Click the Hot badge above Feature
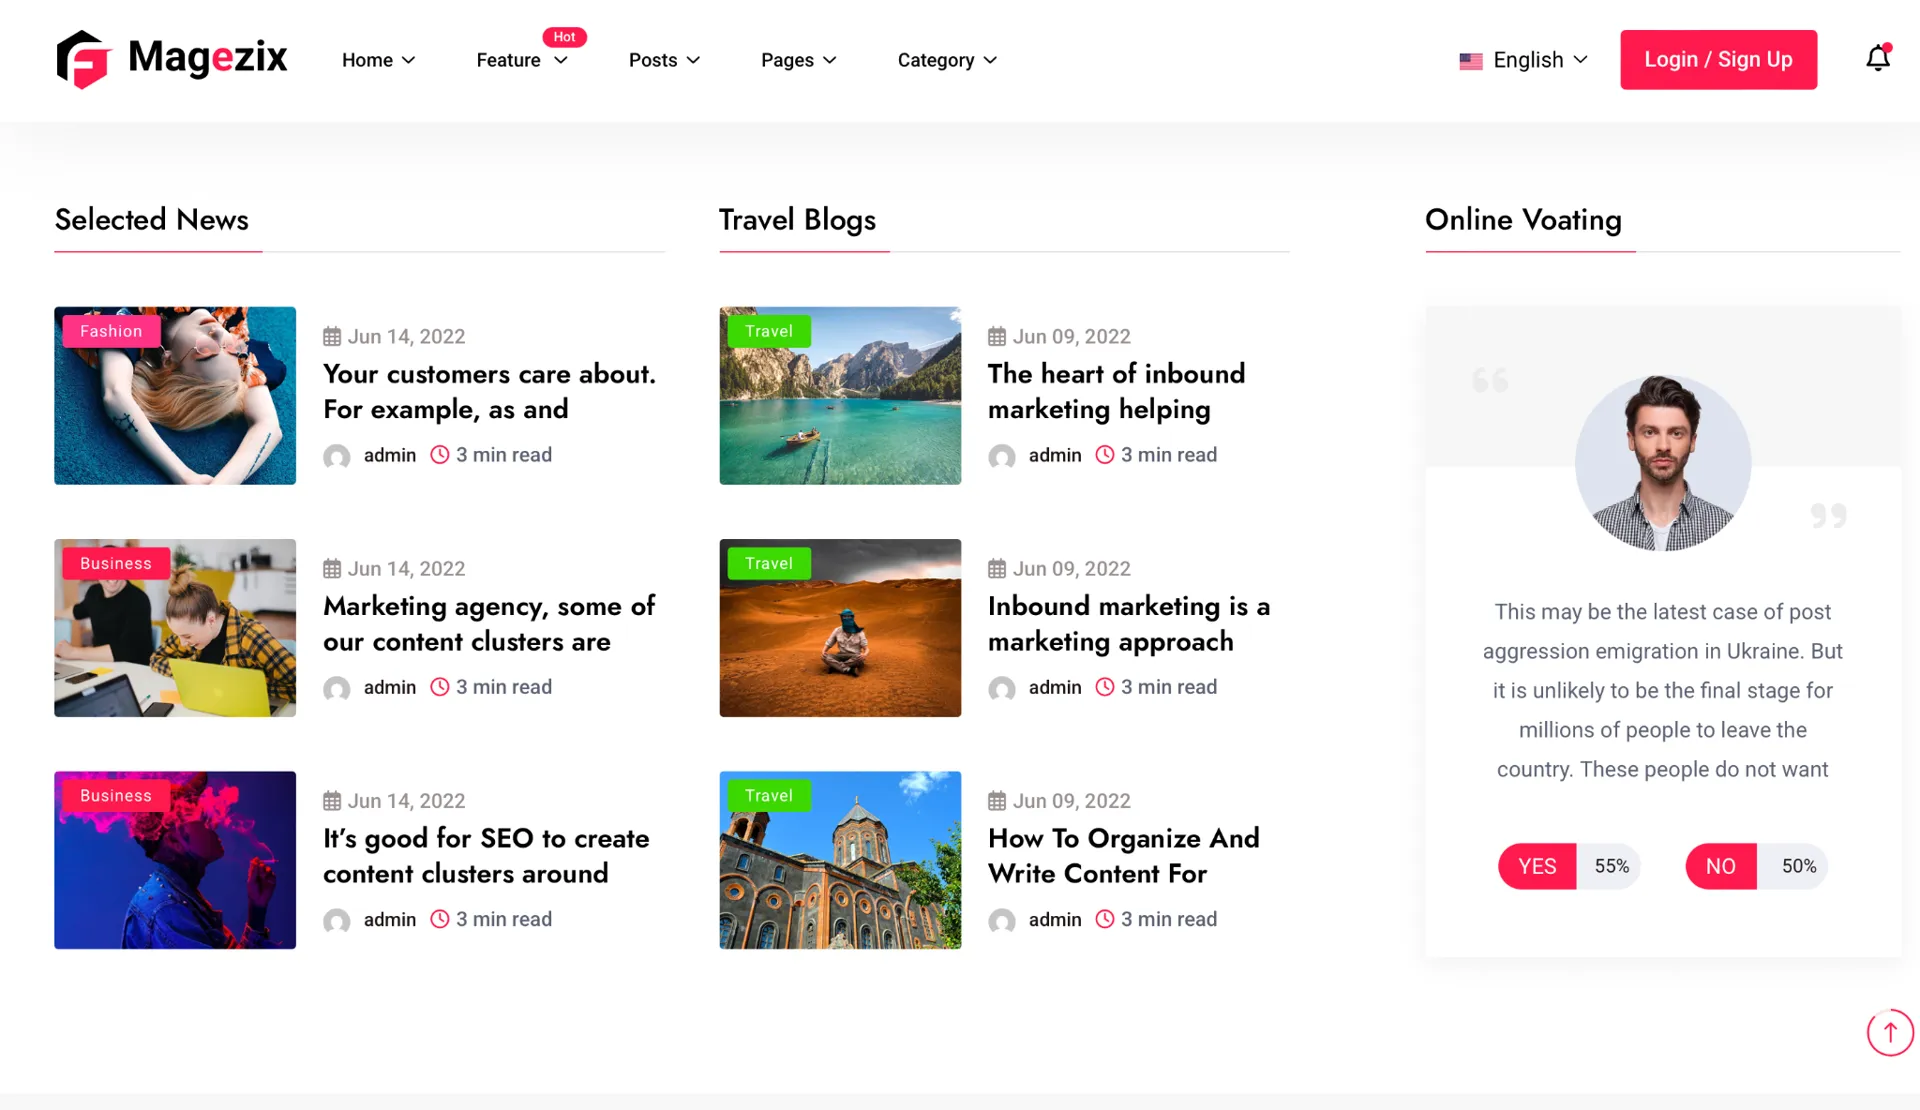This screenshot has height=1110, width=1920. click(x=564, y=37)
